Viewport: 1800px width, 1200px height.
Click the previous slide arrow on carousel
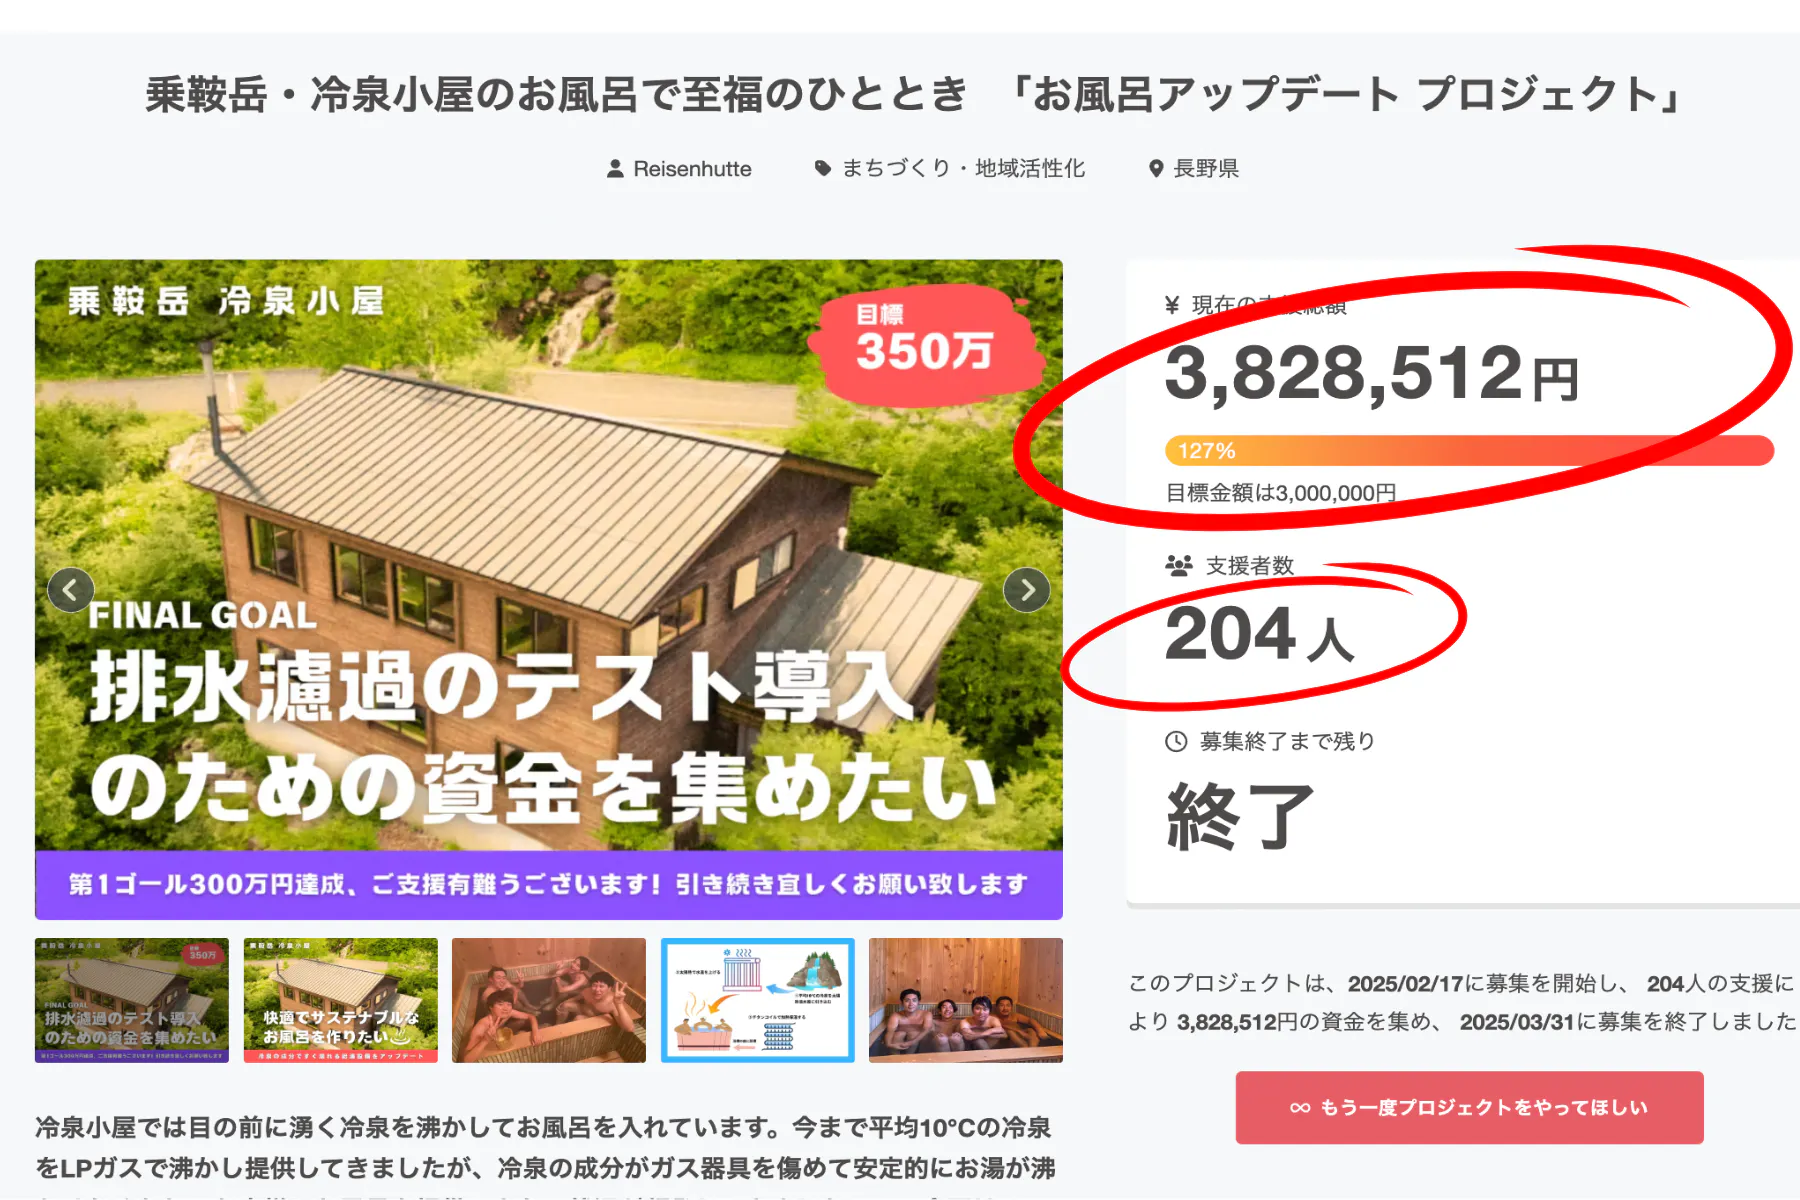click(70, 590)
